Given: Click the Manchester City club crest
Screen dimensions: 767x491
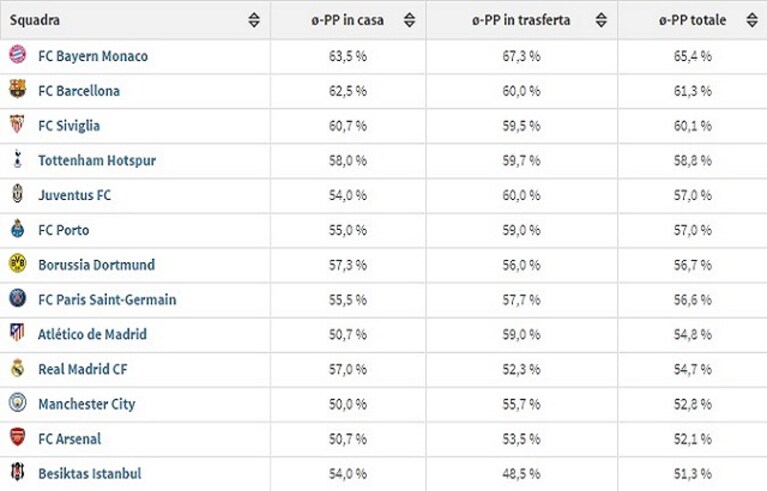Looking at the screenshot, I should coord(18,402).
